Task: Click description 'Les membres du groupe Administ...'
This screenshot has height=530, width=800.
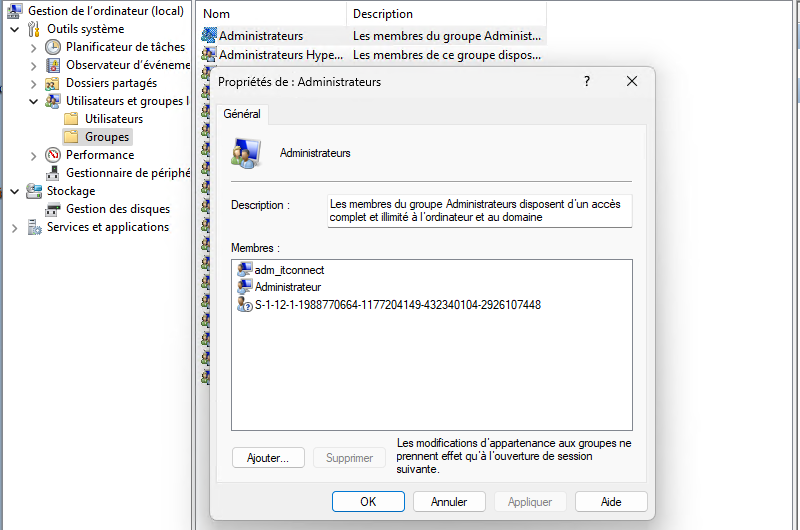Action: click(x=447, y=36)
